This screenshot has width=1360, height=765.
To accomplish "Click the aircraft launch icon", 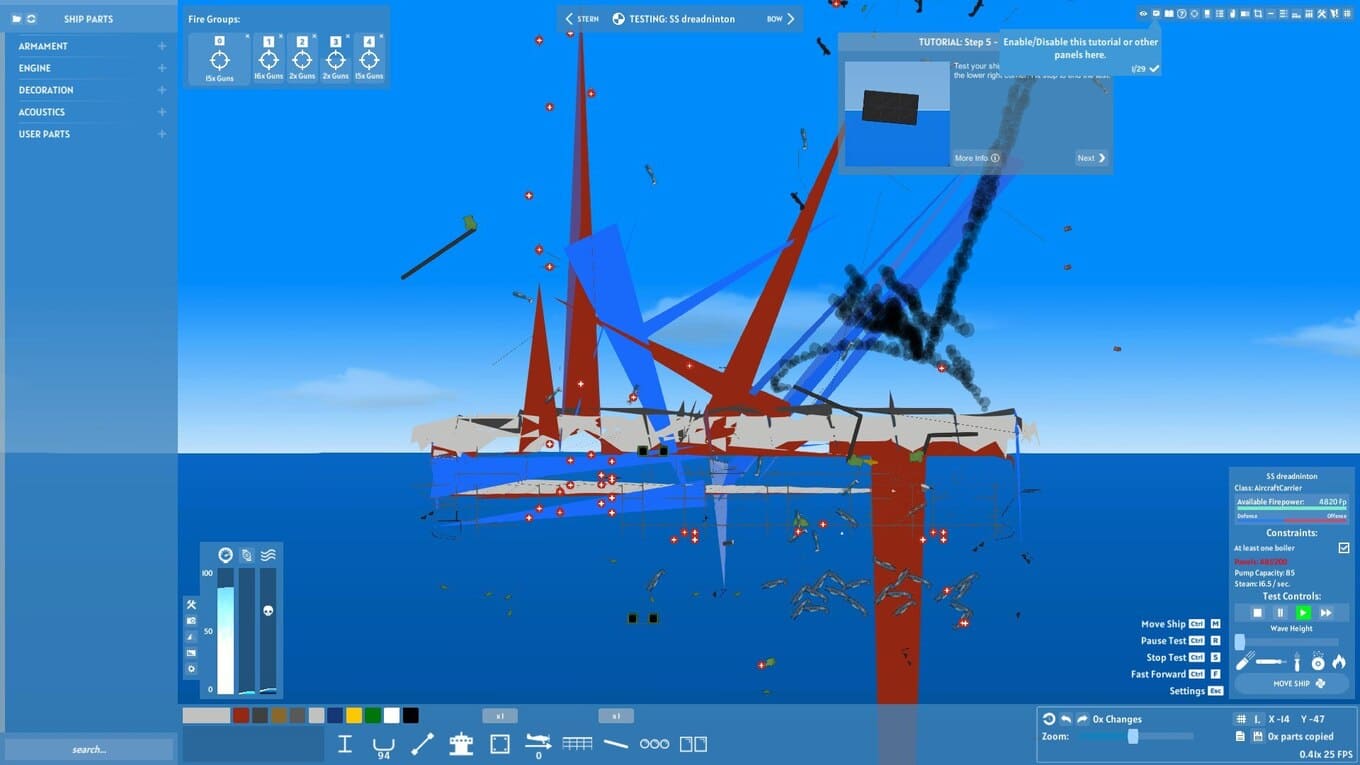I will 538,742.
